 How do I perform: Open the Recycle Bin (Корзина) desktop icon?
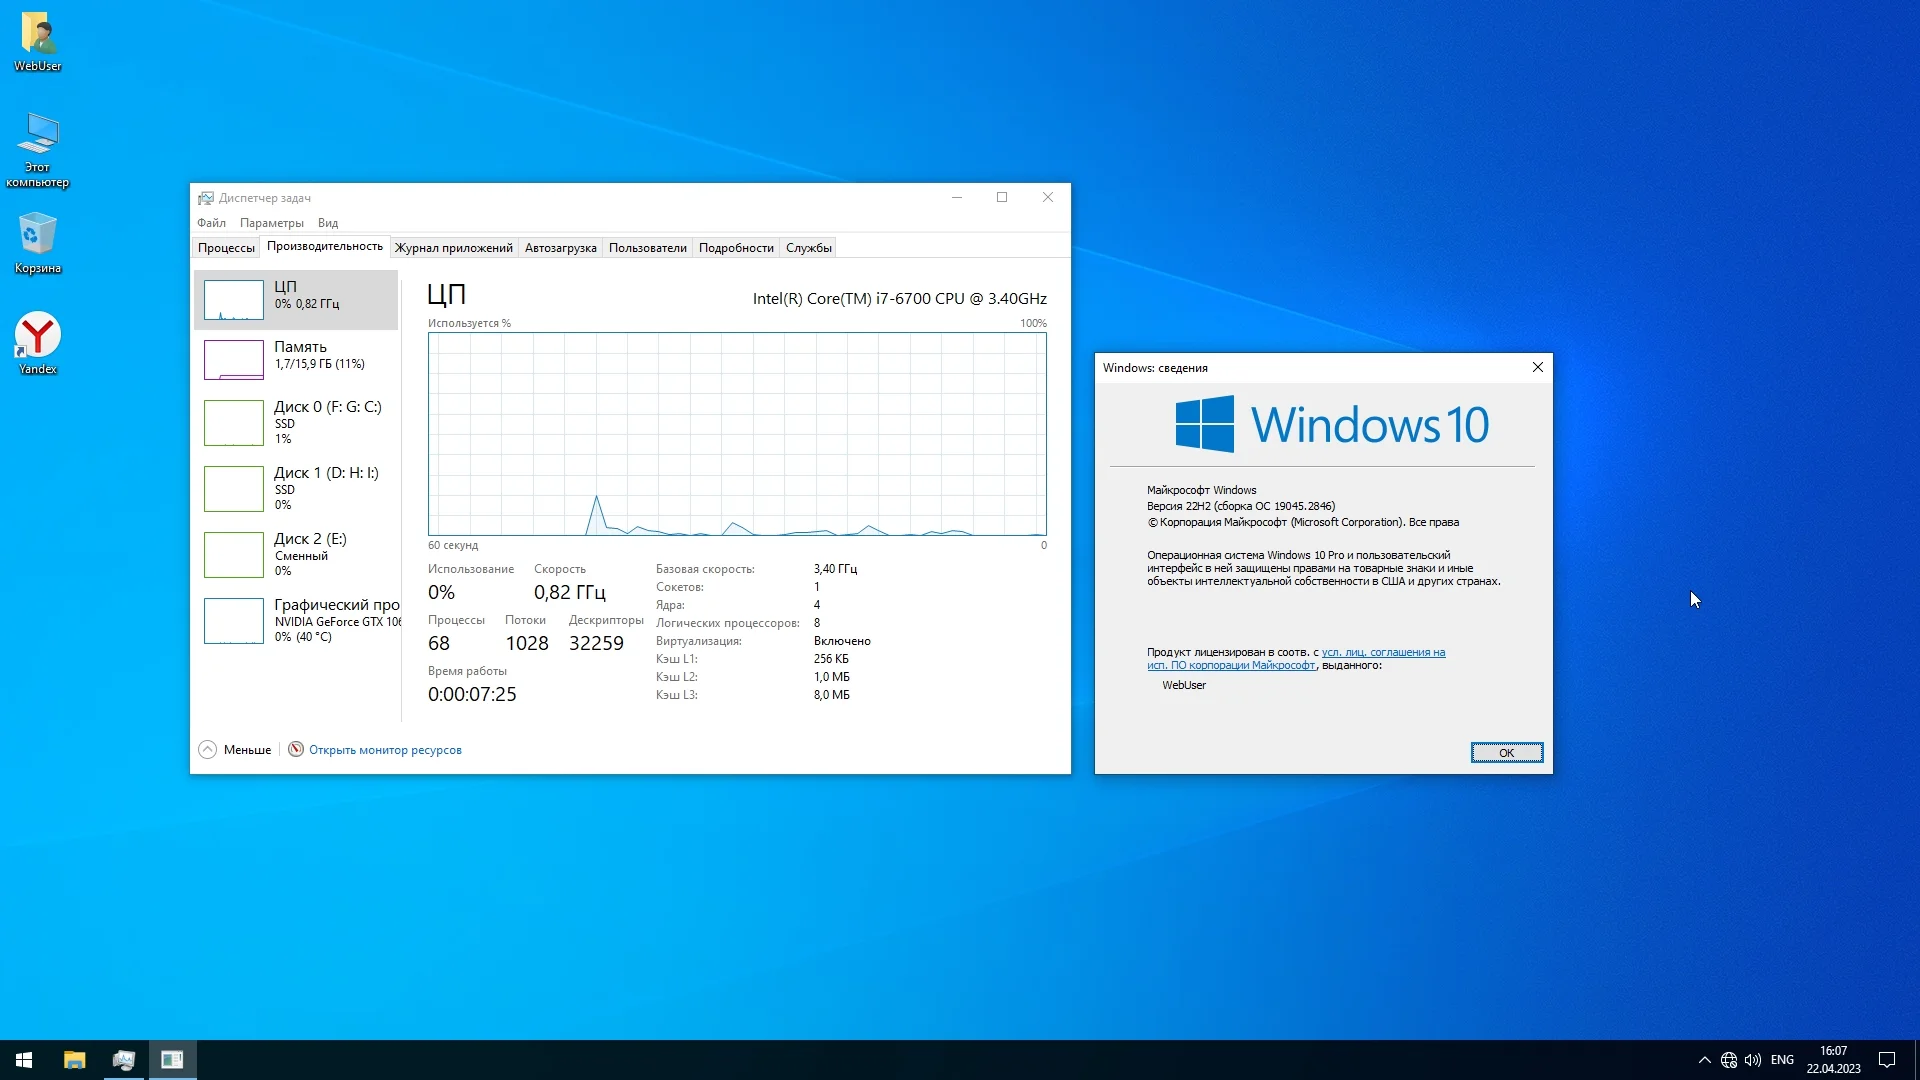[38, 242]
